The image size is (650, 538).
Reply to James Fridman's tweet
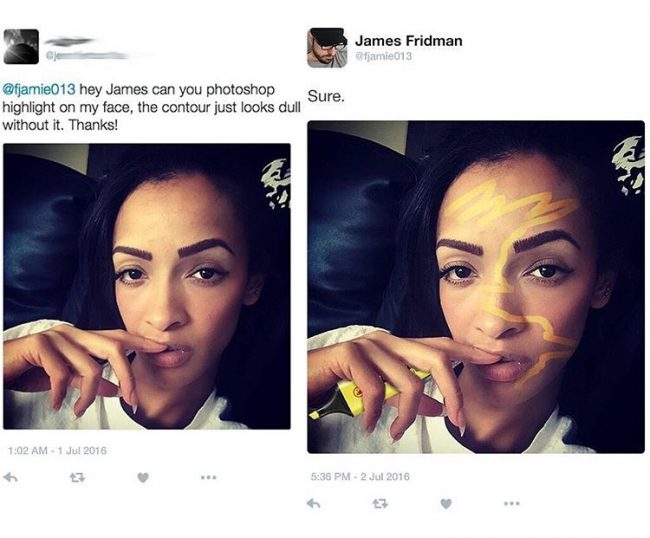(x=314, y=504)
